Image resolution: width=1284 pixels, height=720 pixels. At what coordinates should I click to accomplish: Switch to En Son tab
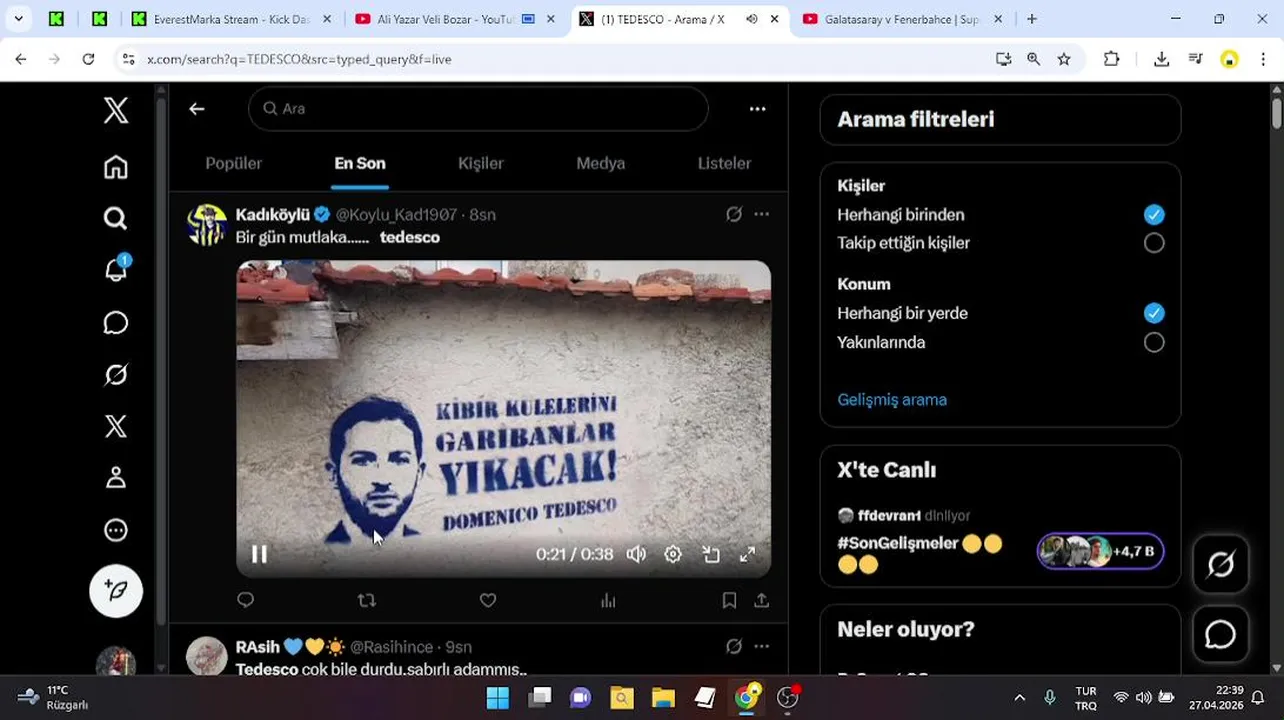tap(360, 163)
